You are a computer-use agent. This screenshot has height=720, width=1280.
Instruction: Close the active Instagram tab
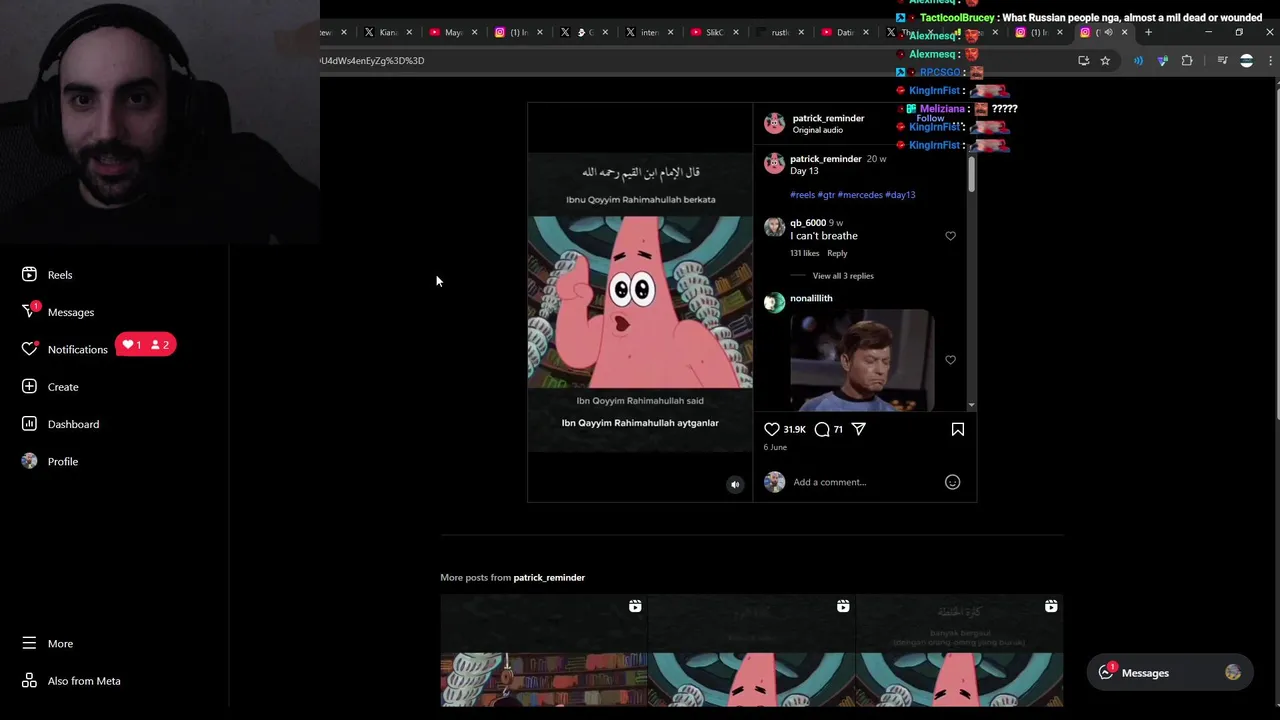tap(1124, 32)
